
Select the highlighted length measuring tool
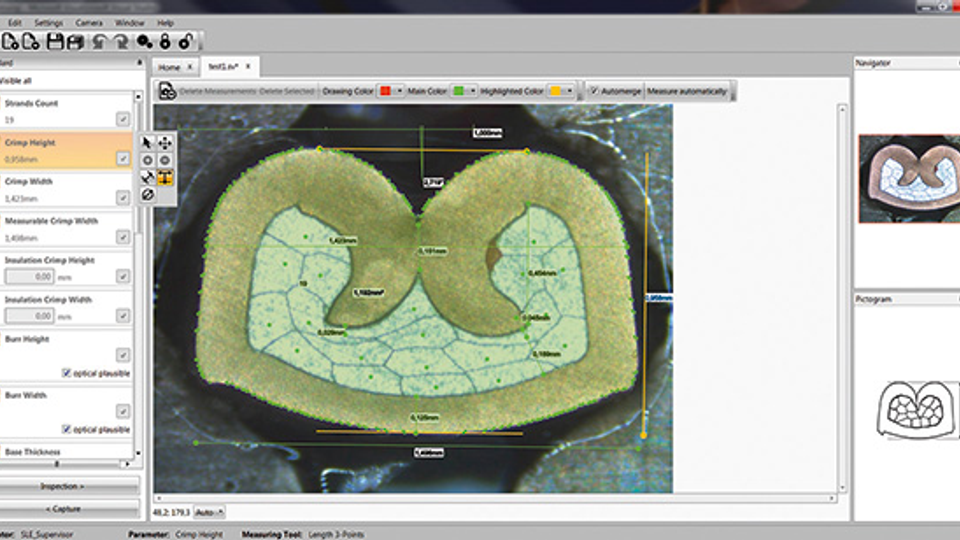click(x=165, y=177)
